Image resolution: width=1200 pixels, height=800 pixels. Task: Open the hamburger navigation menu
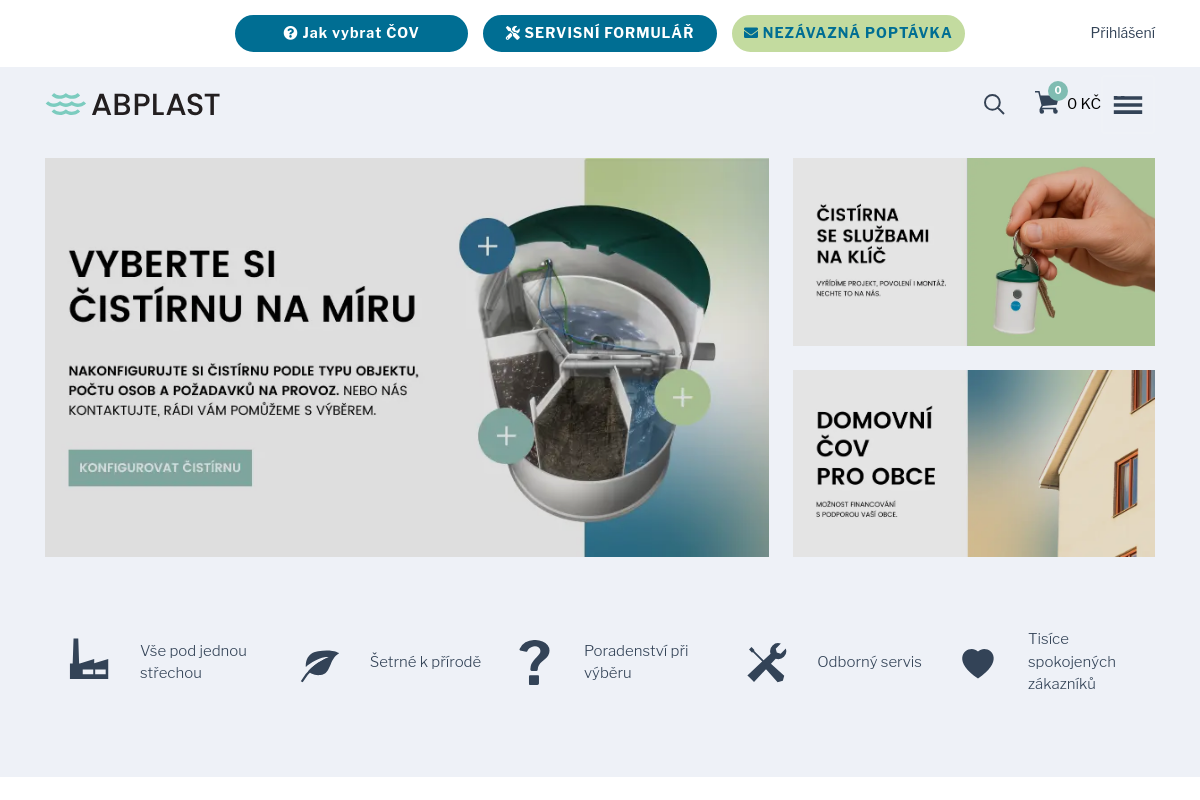[1127, 104]
